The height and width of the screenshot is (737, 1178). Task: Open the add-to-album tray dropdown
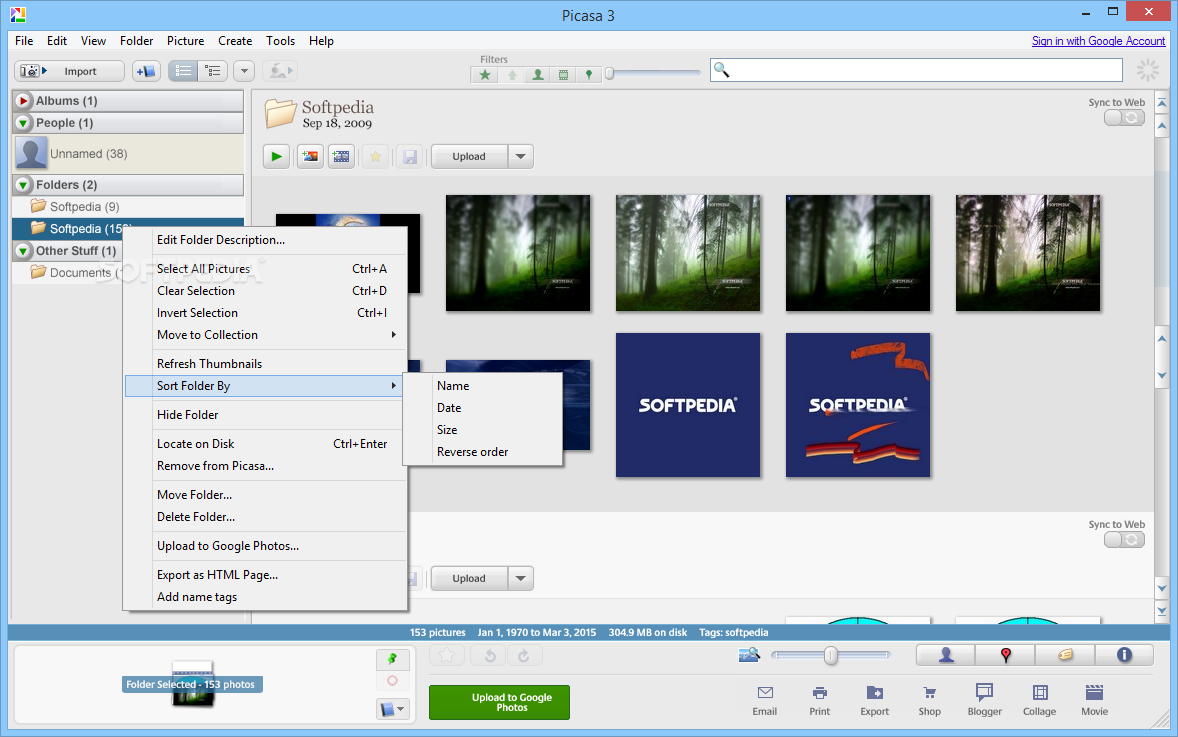[392, 708]
